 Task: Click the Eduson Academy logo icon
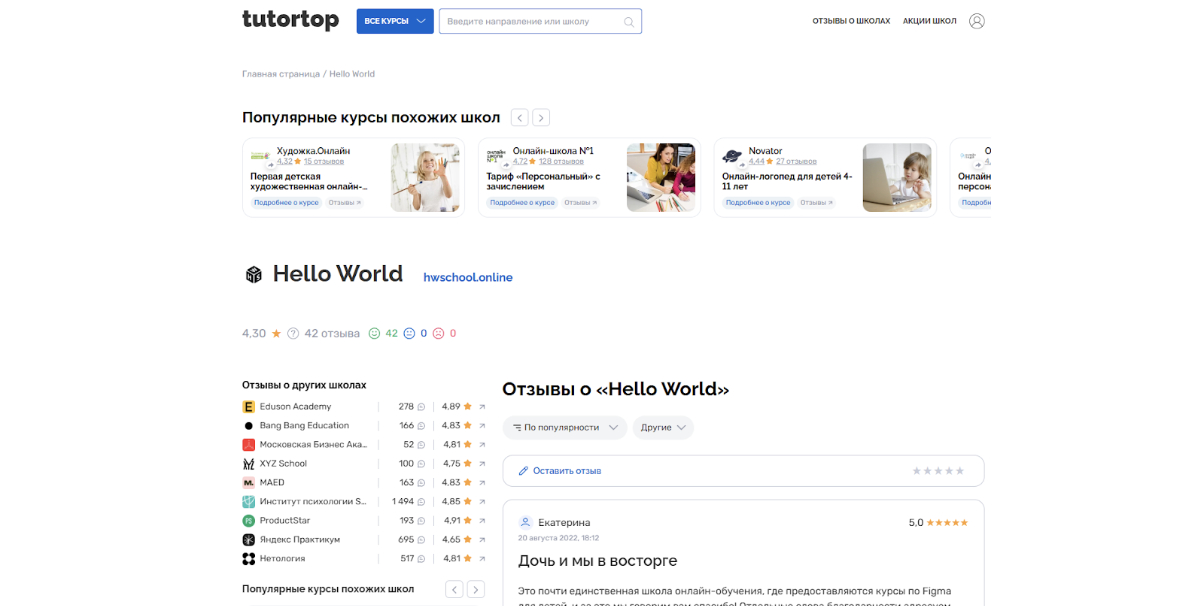[x=249, y=407]
